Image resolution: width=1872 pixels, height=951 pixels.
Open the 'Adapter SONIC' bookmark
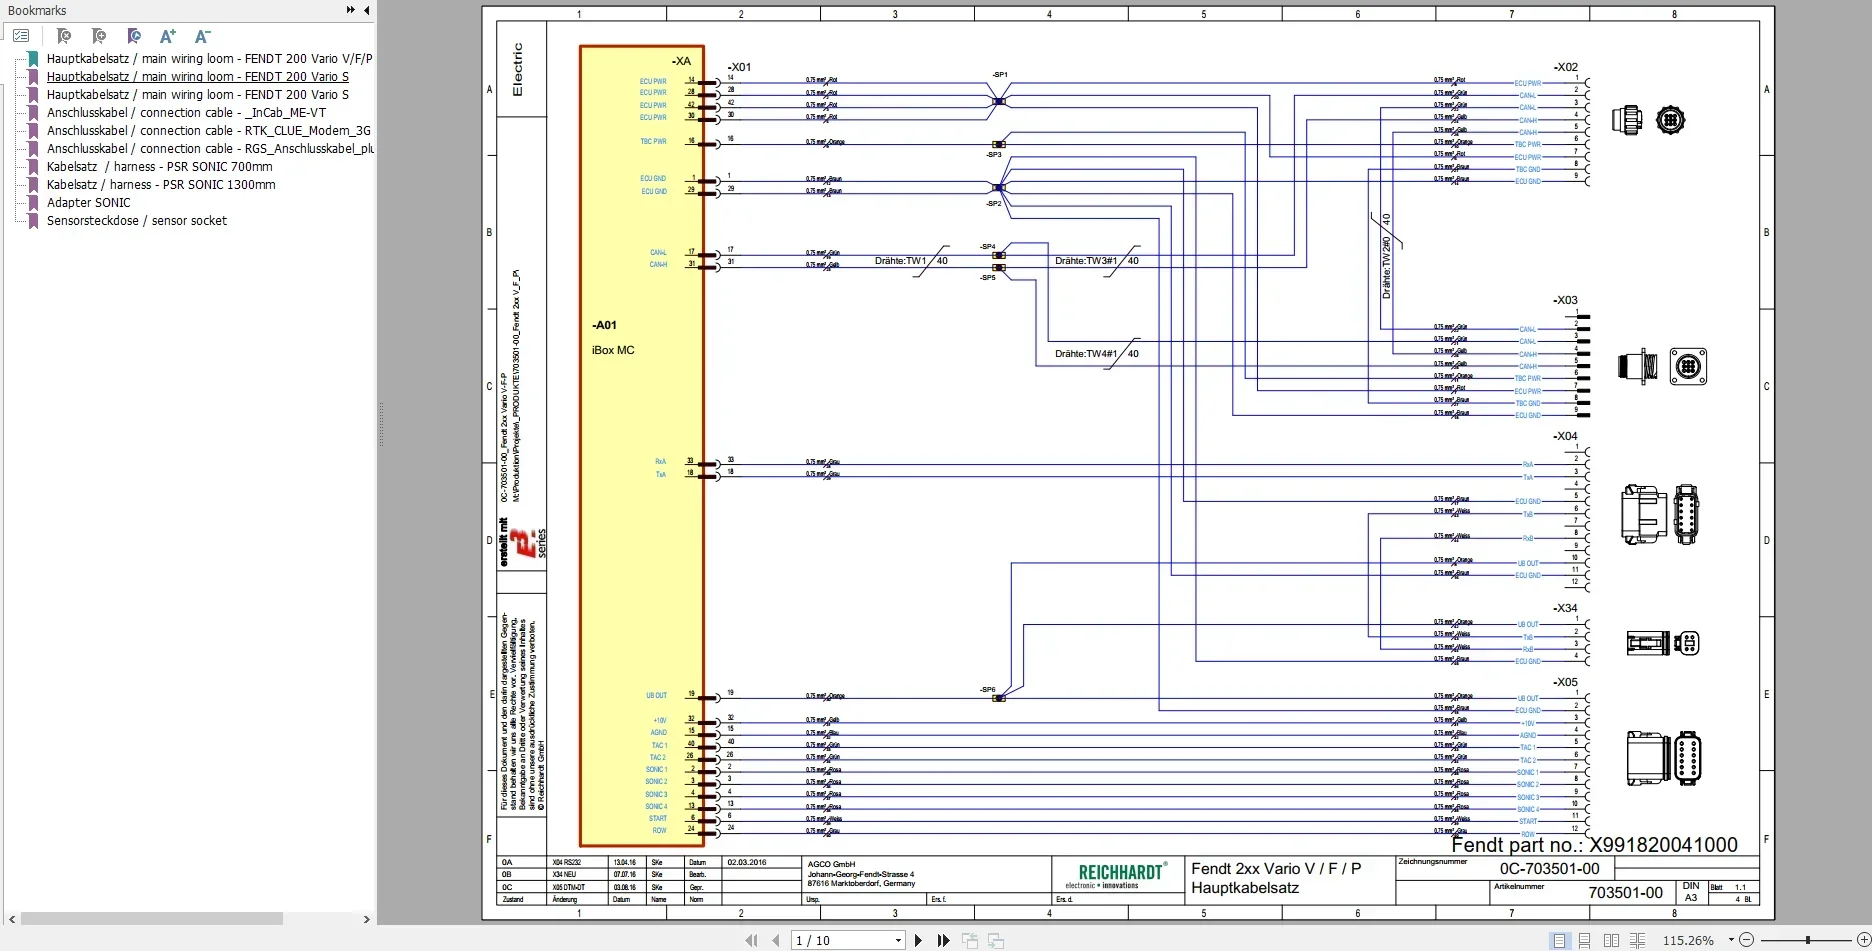click(x=88, y=203)
